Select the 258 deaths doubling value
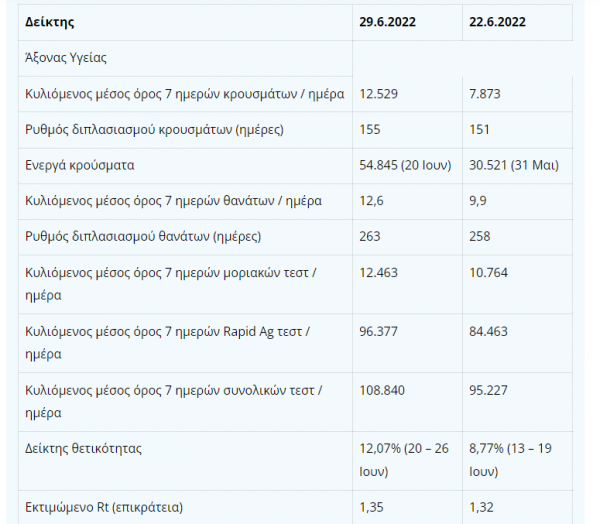This screenshot has width=600, height=524. 479,237
